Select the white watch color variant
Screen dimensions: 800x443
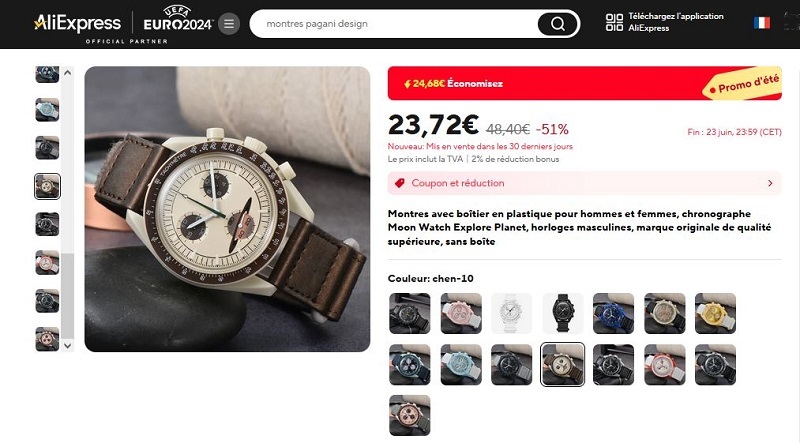[511, 313]
